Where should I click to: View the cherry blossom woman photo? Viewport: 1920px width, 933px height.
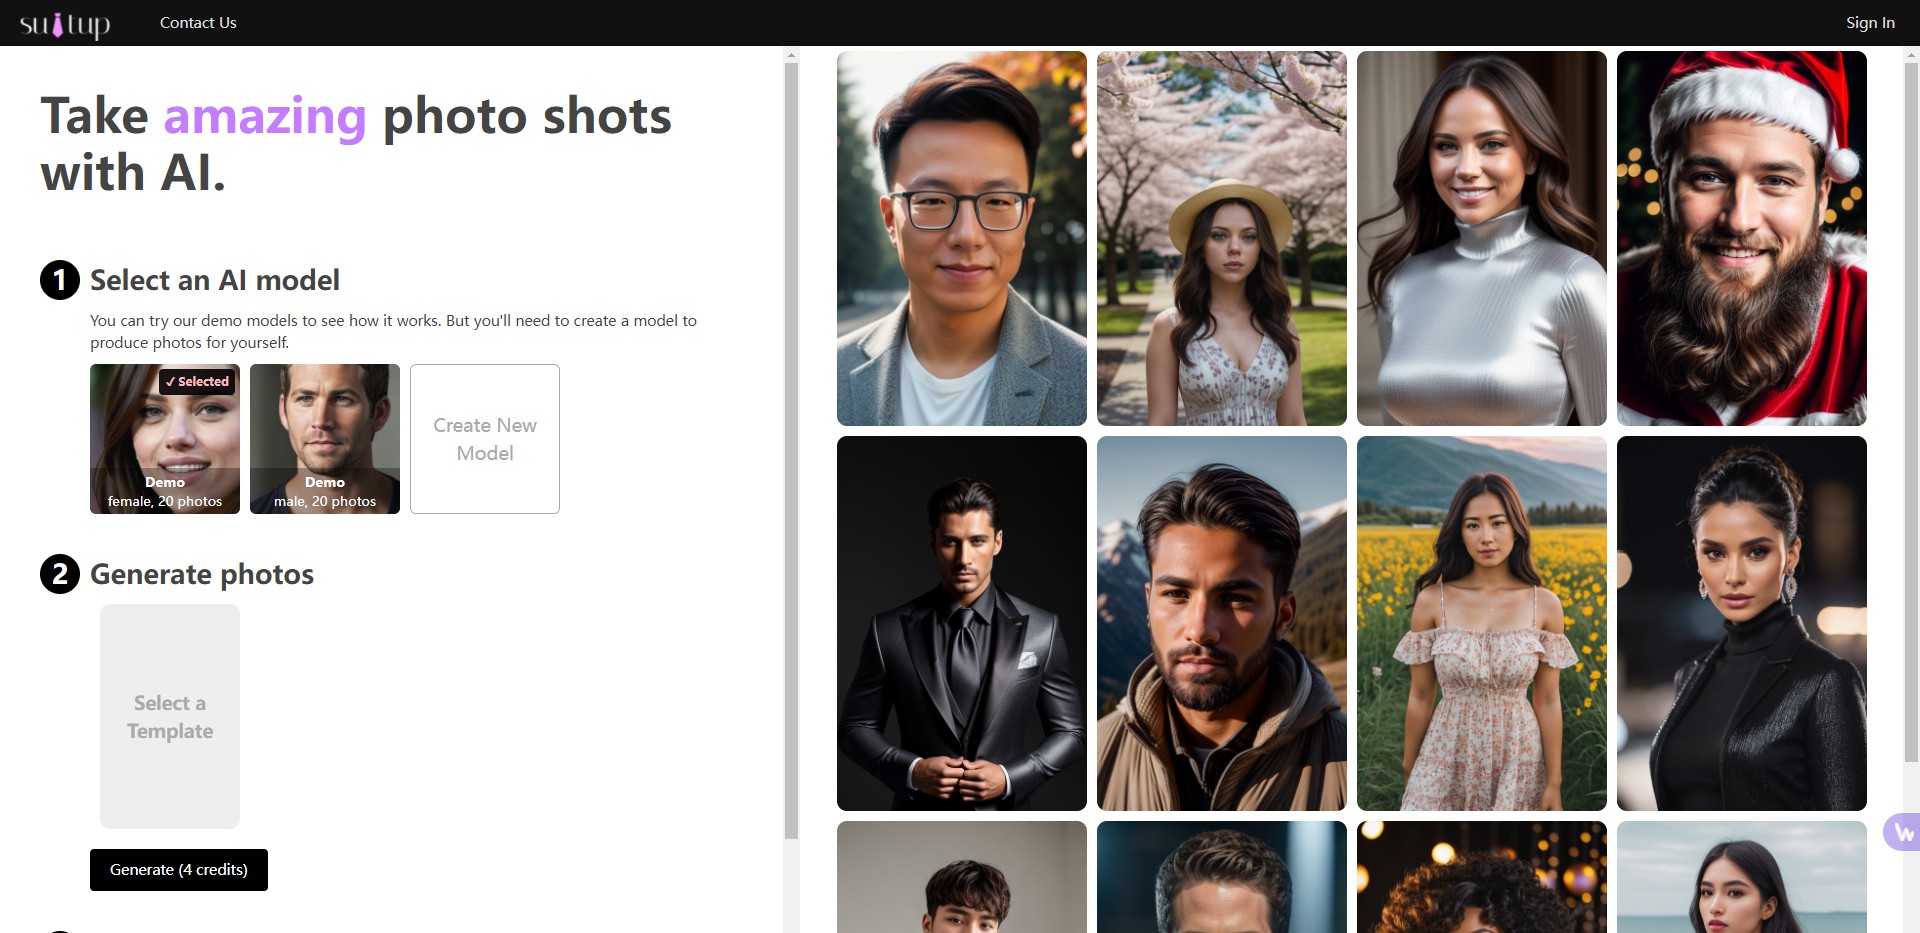1221,239
